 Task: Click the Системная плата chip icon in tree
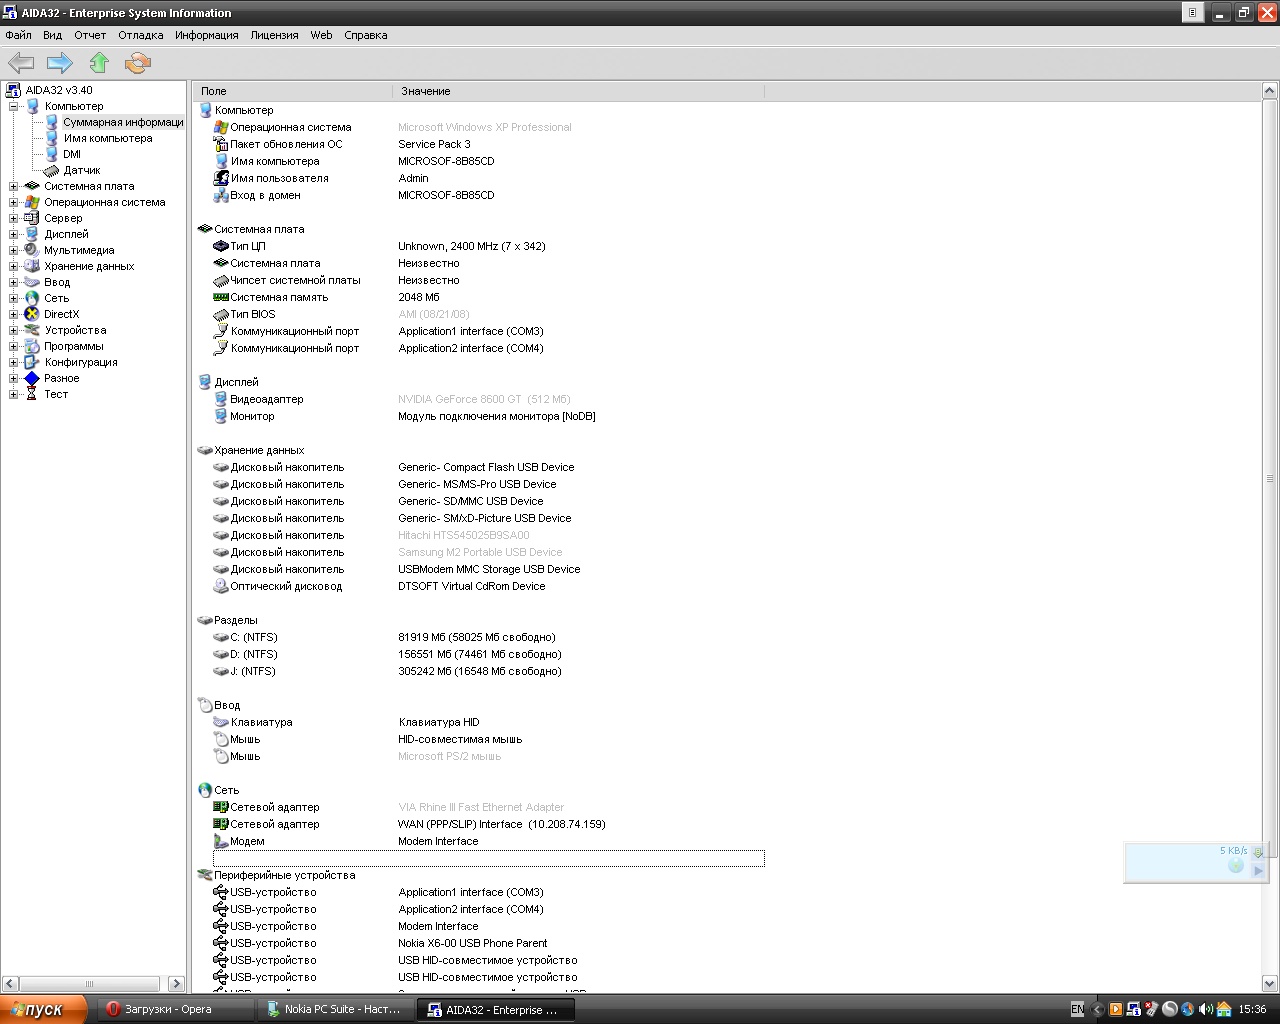point(32,186)
